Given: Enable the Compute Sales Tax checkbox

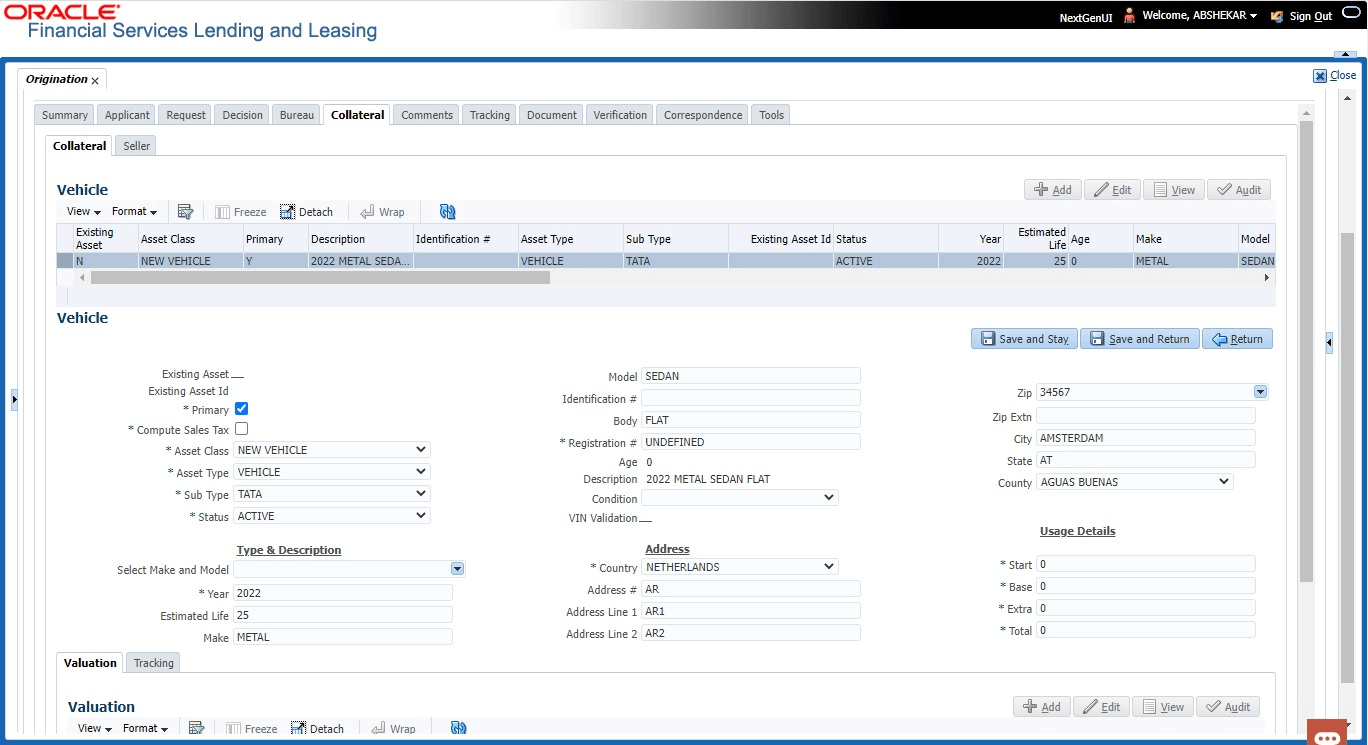Looking at the screenshot, I should click(241, 429).
